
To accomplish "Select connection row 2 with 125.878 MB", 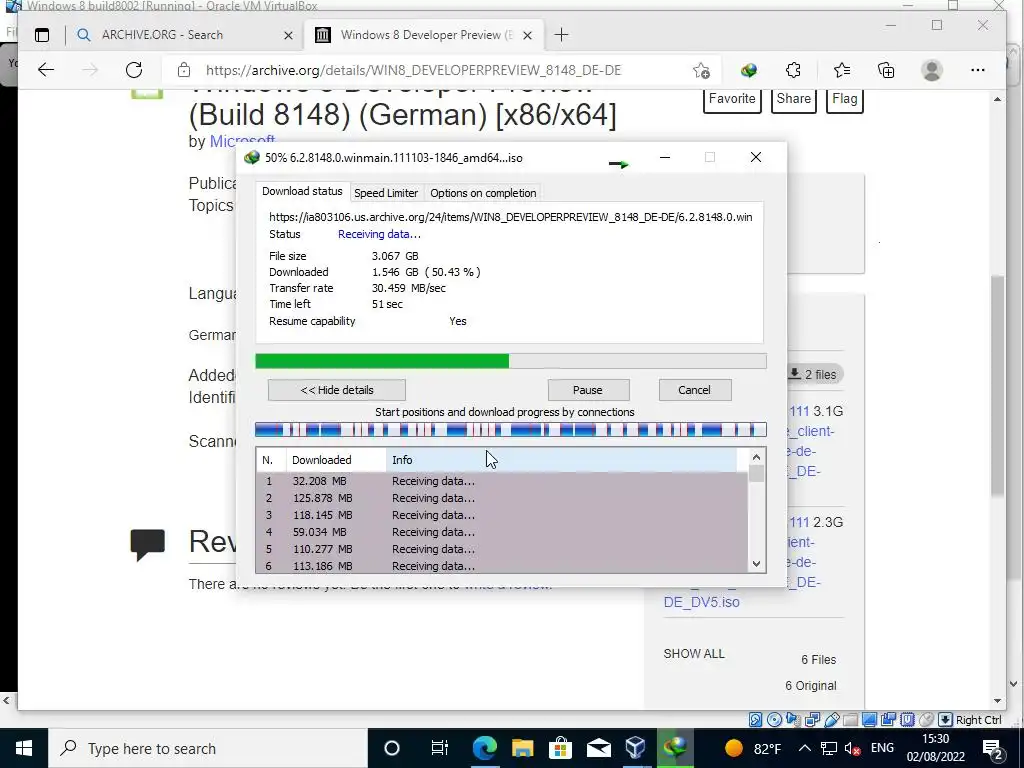I will [x=502, y=498].
